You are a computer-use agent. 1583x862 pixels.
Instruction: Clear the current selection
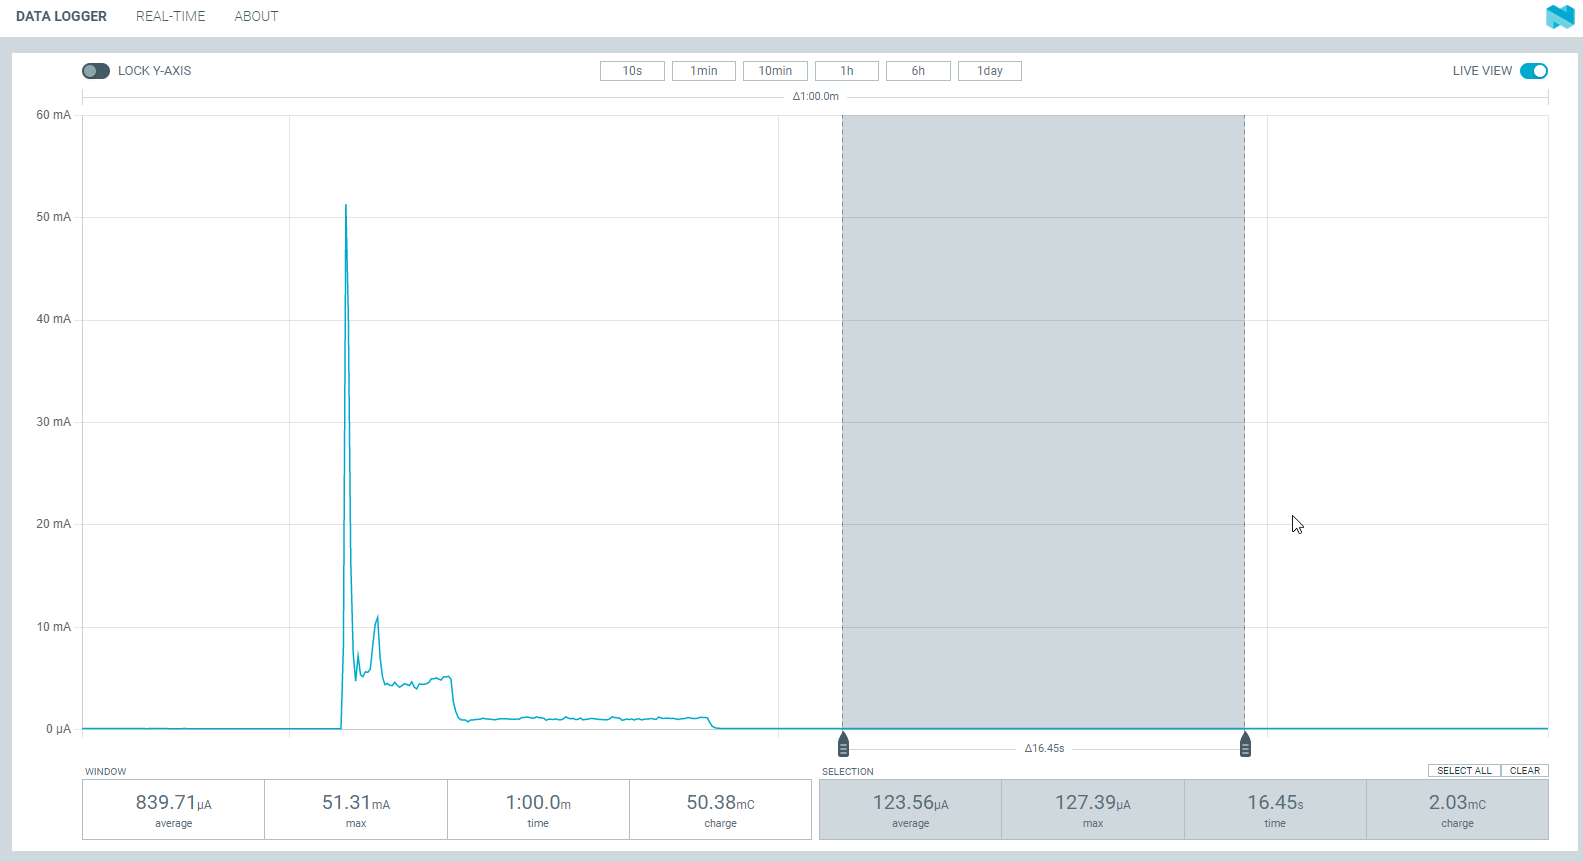pos(1524,771)
